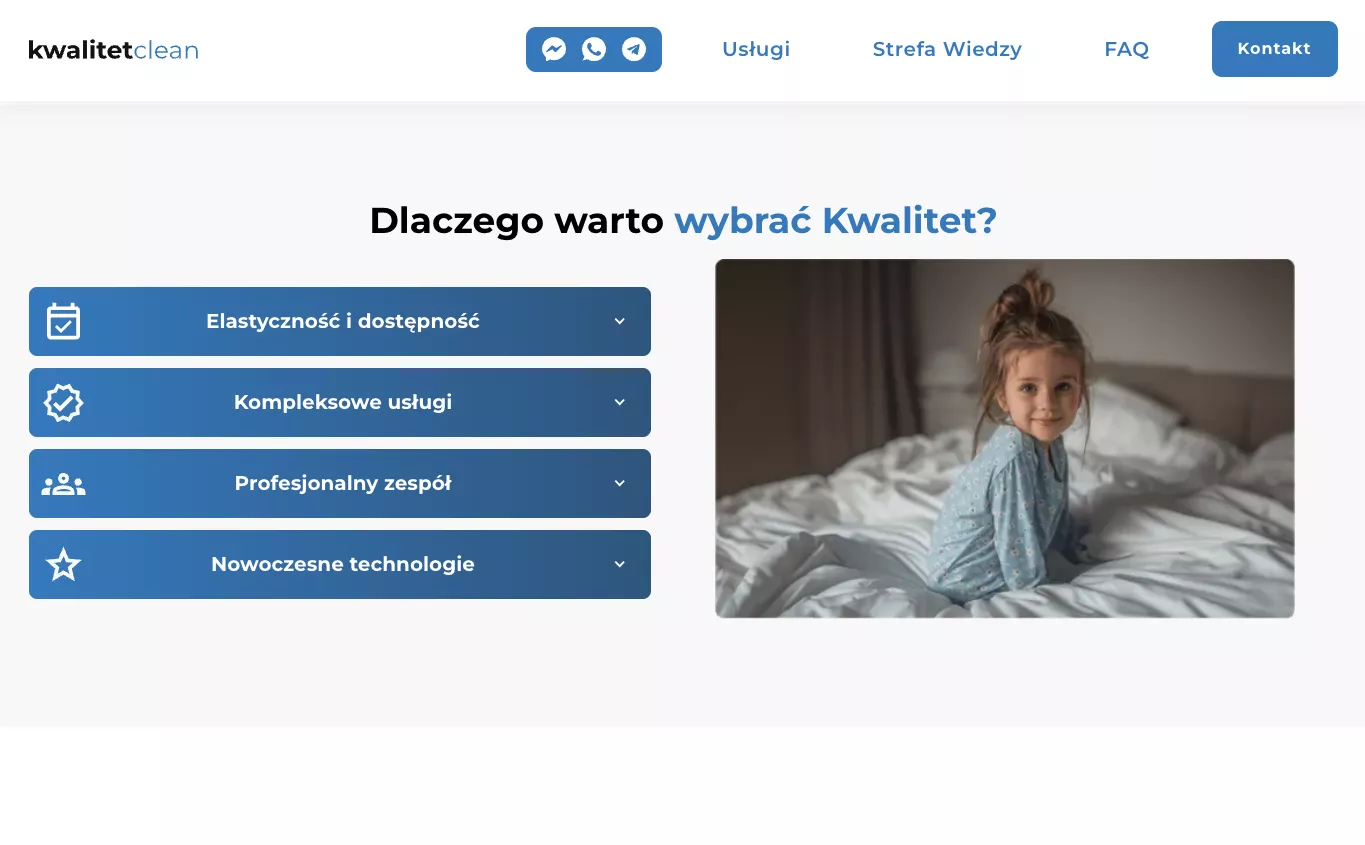Click the calendar check icon
This screenshot has width=1365, height=845.
point(63,321)
